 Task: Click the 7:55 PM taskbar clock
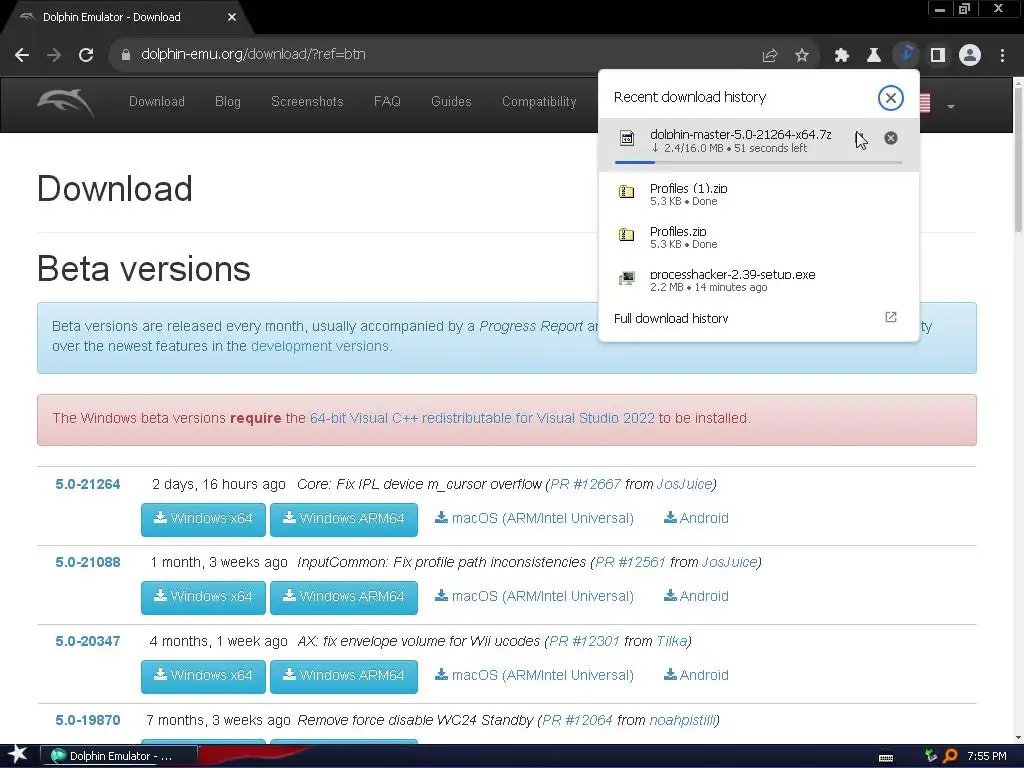pyautogui.click(x=986, y=756)
